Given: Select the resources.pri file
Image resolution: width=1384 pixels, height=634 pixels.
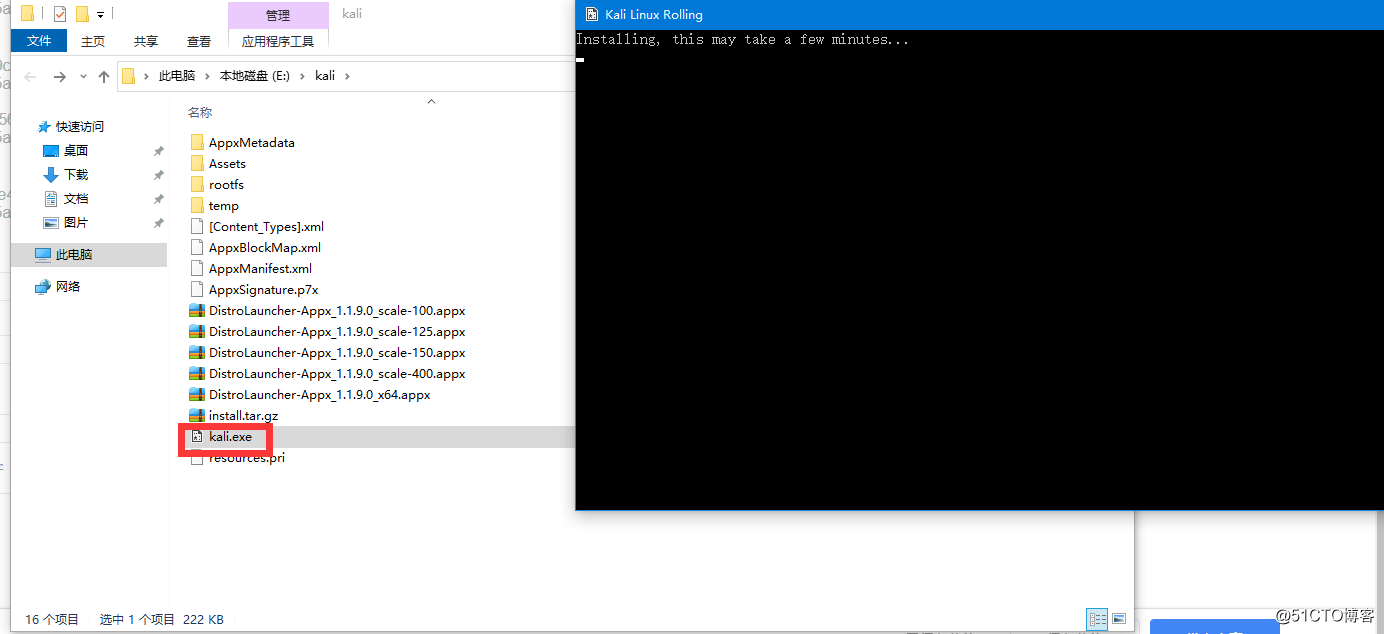Looking at the screenshot, I should point(247,458).
